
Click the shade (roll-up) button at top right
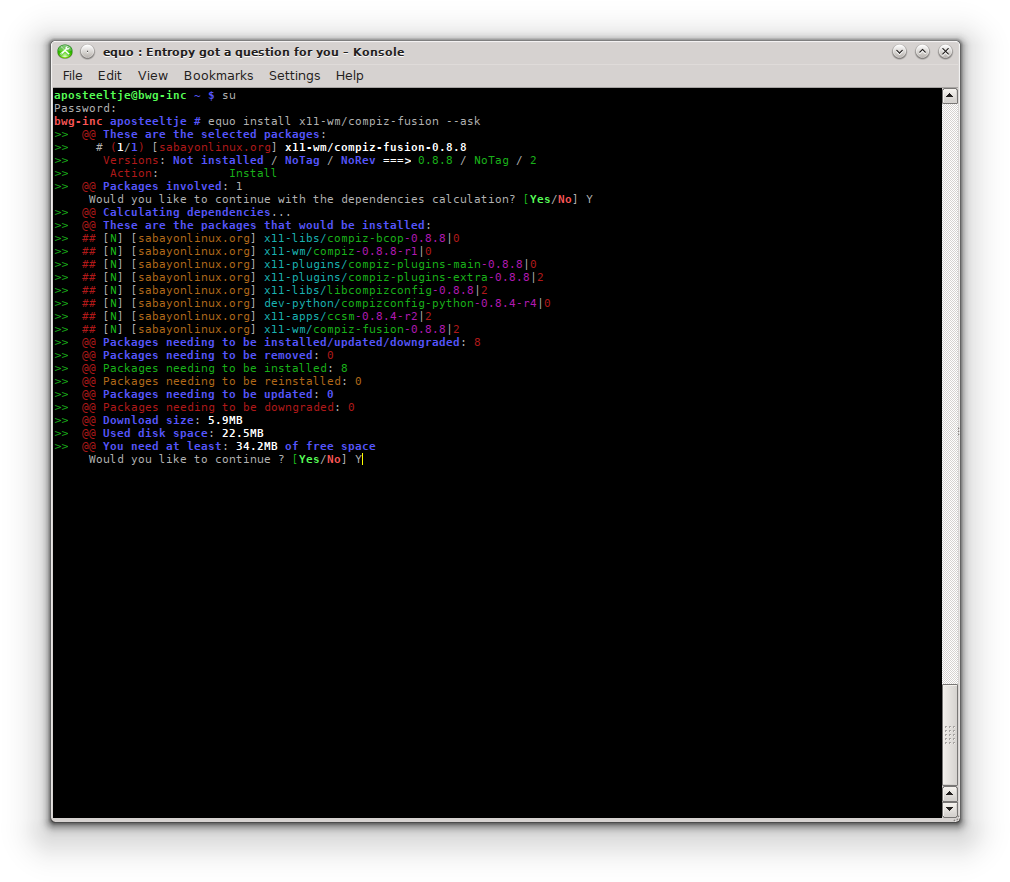[x=922, y=51]
